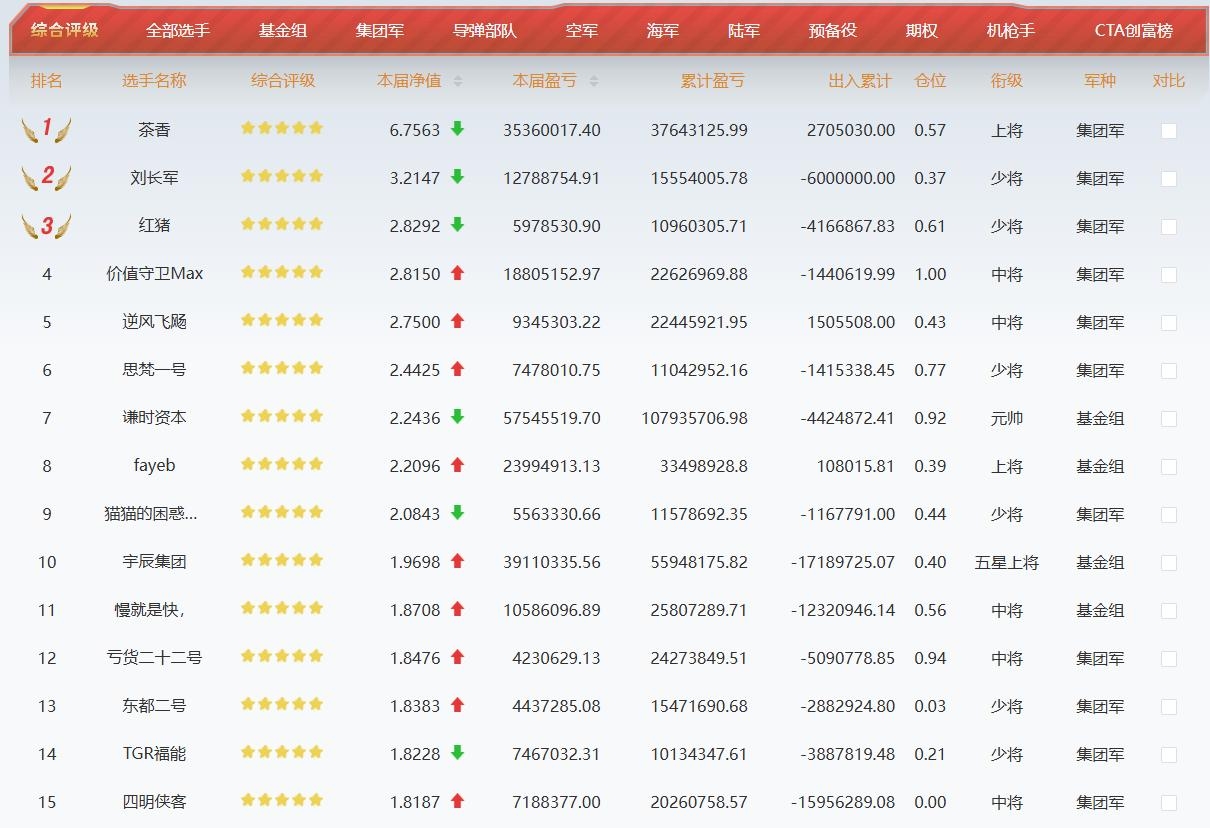Open the CTA创富榜 tab

(1134, 30)
